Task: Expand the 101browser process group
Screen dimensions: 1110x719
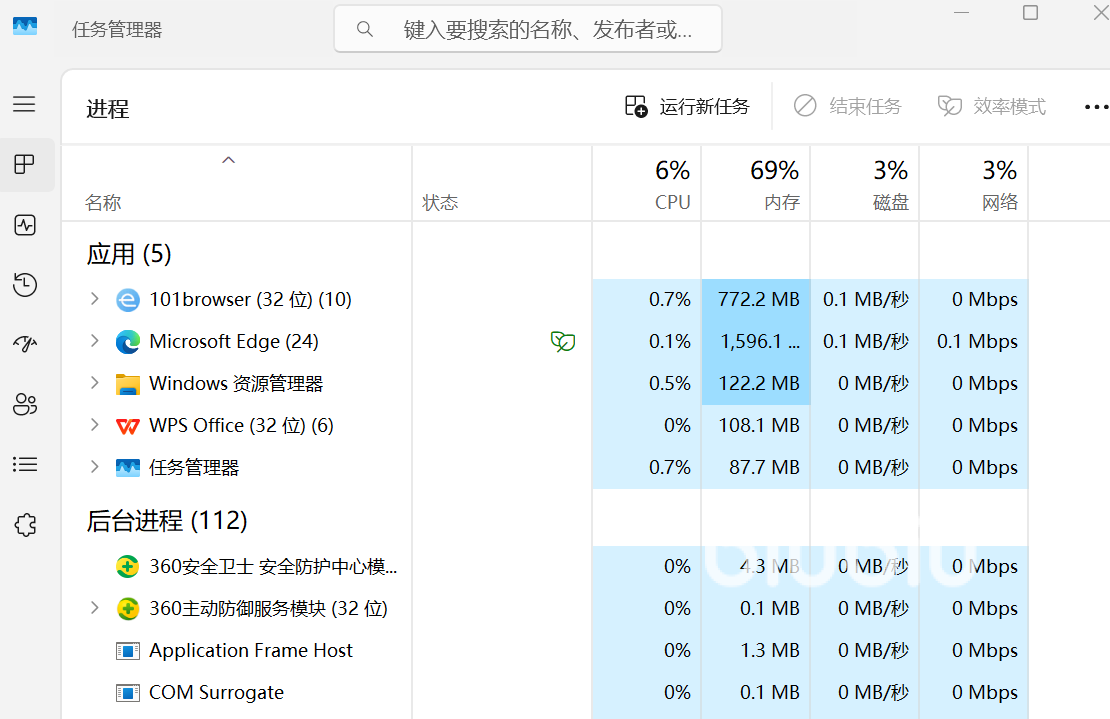Action: tap(94, 299)
